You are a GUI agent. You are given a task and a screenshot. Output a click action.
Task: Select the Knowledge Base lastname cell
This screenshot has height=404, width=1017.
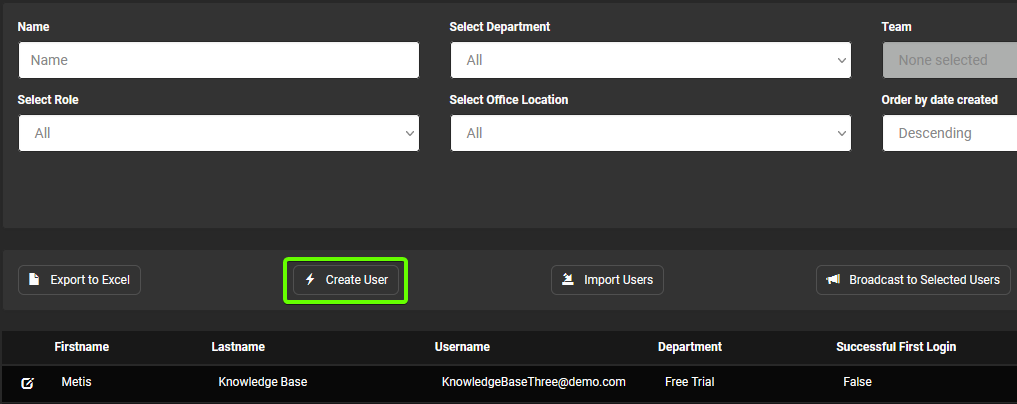tap(263, 382)
